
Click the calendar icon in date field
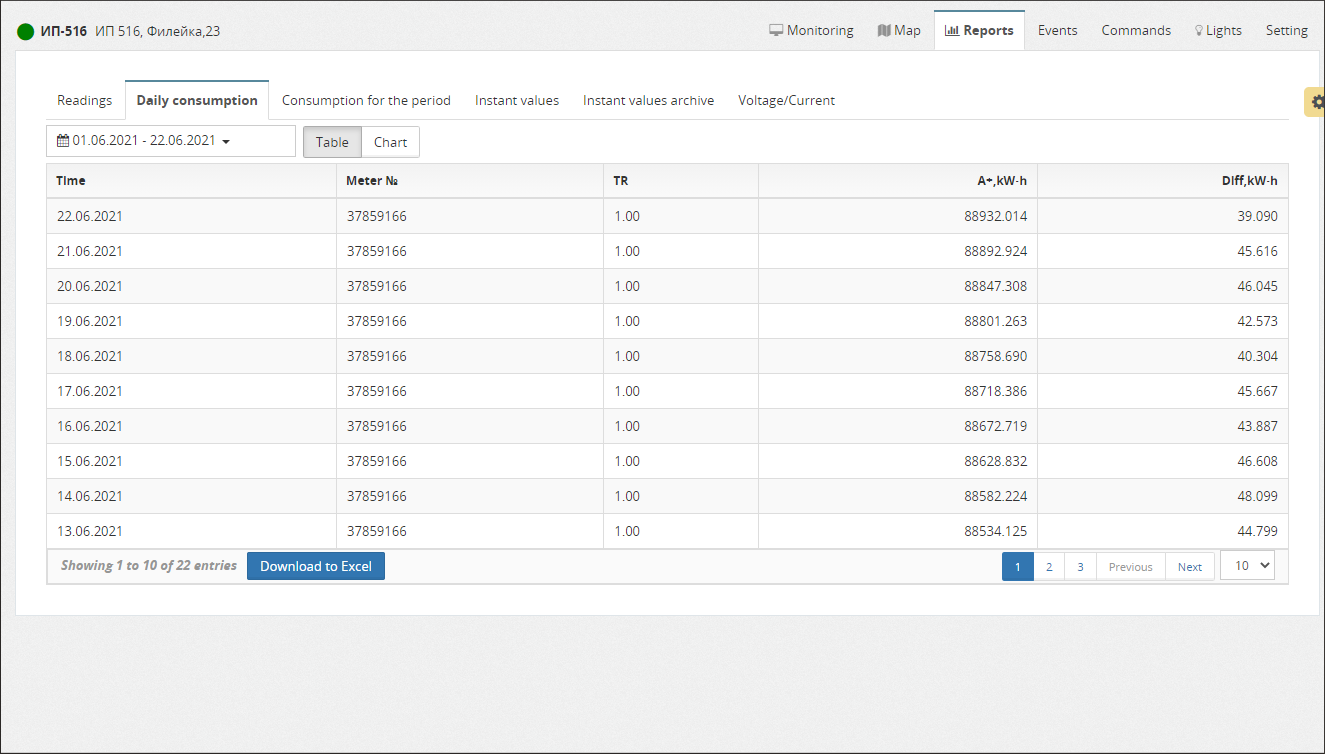tap(63, 141)
